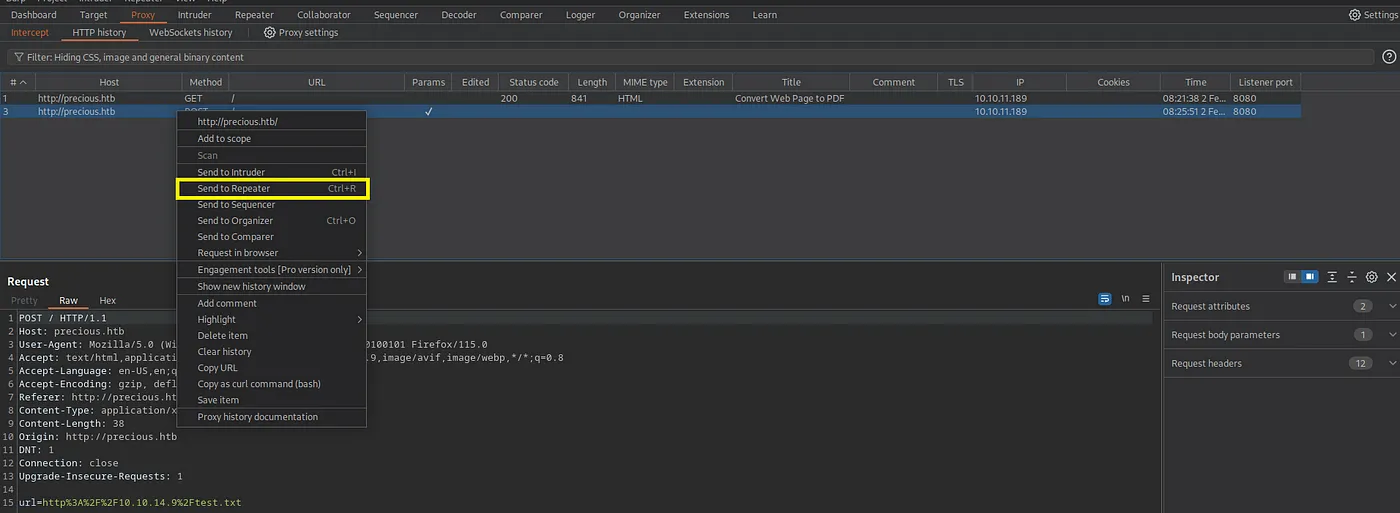This screenshot has height=513, width=1400.
Task: Expand Request body parameters section
Action: click(1392, 335)
